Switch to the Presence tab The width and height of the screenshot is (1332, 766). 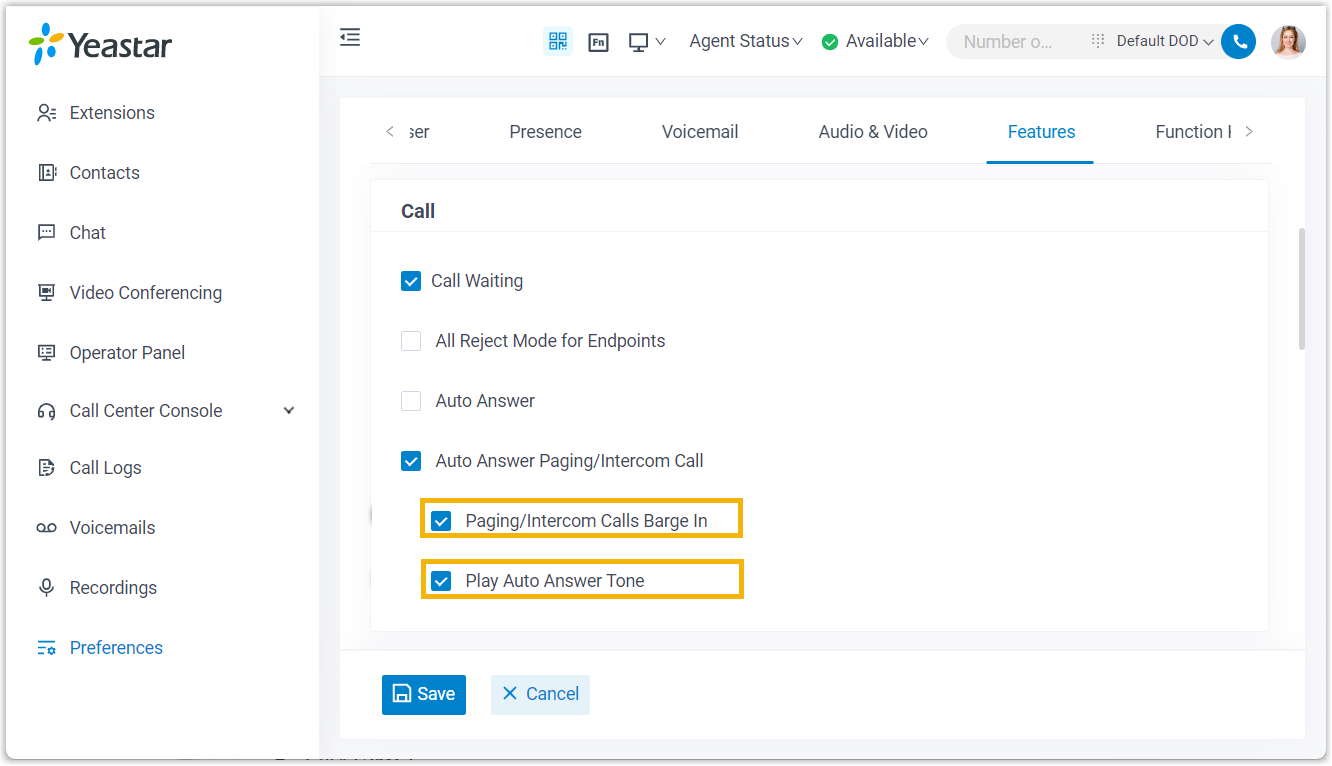tap(545, 132)
